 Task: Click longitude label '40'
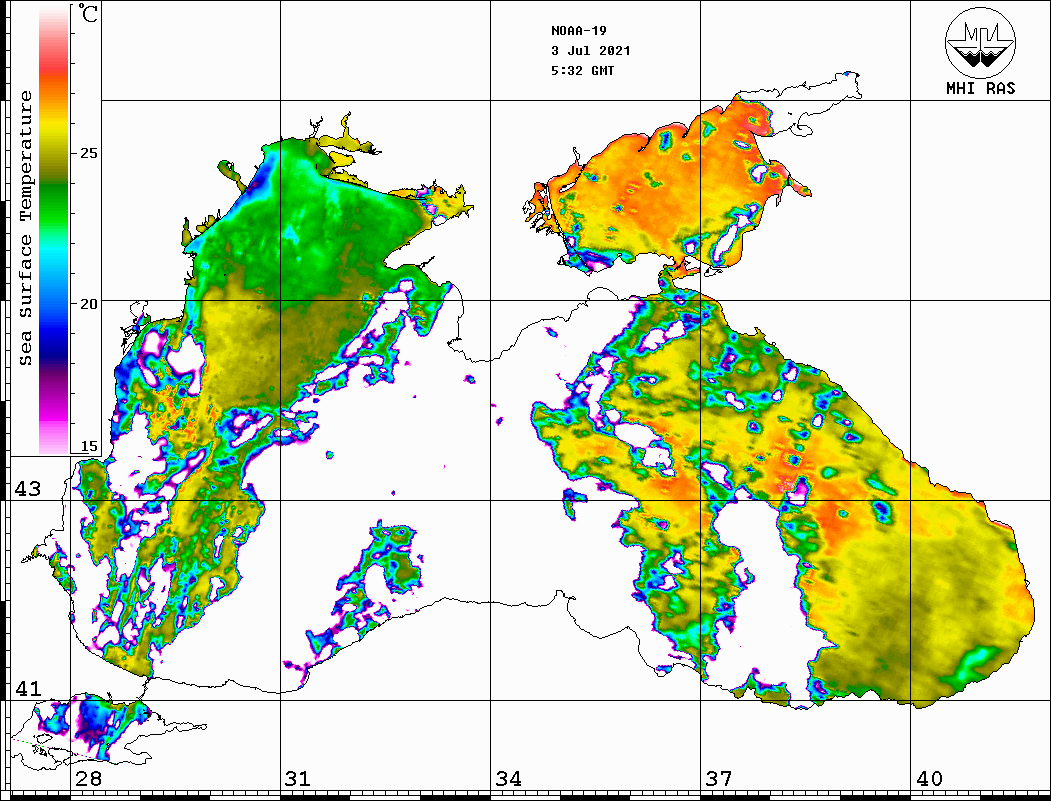(x=929, y=779)
